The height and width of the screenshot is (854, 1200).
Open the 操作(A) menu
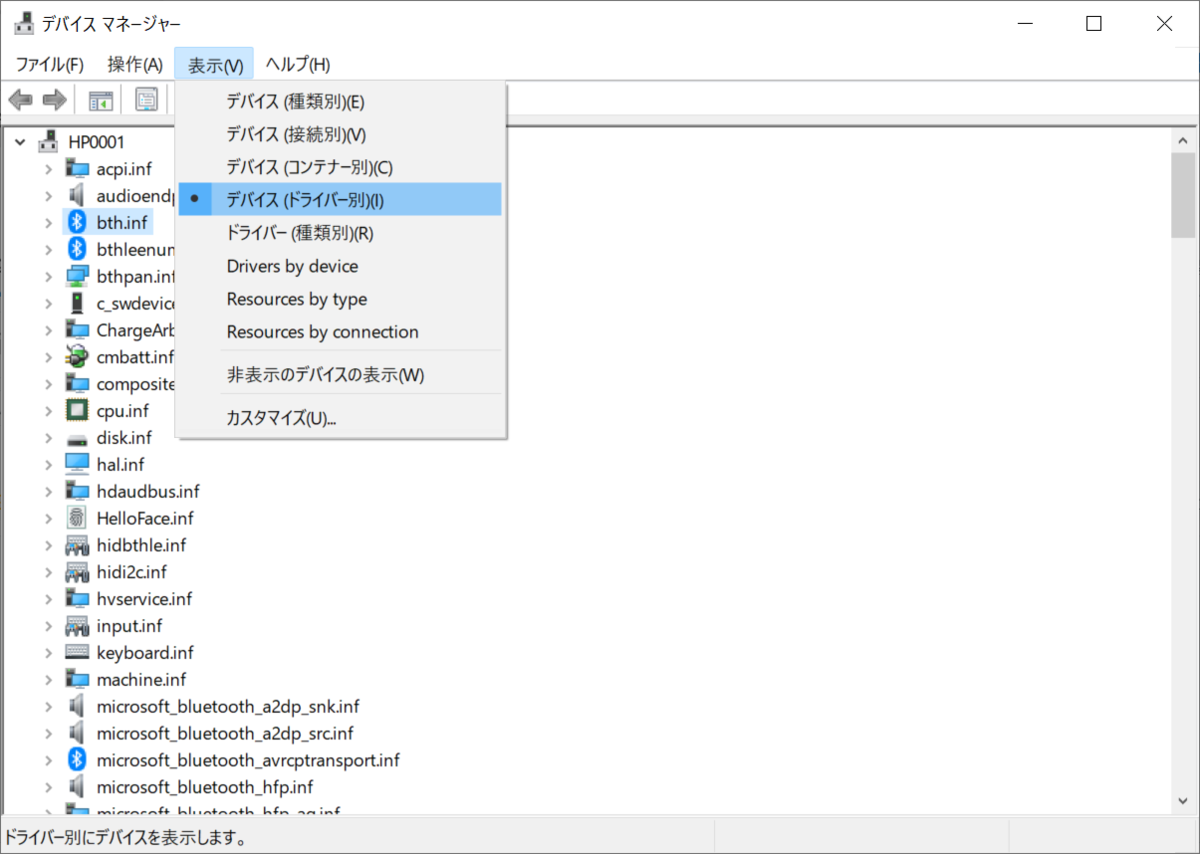point(135,64)
